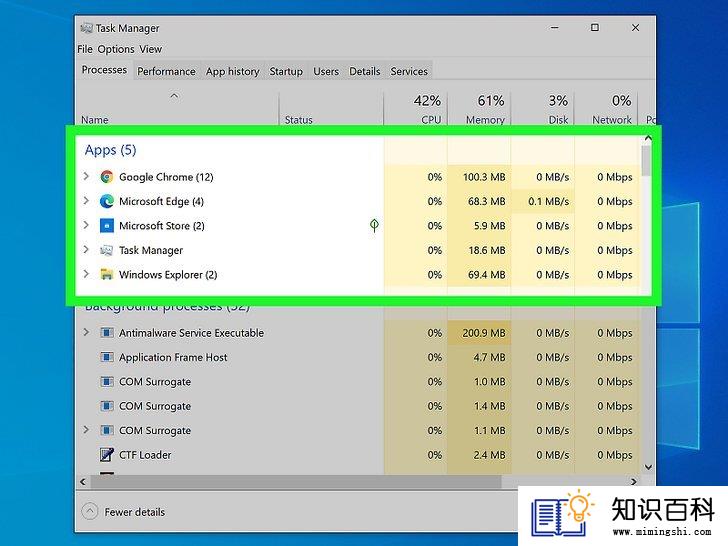Click Chrome's 100.3 MB memory value

tap(484, 177)
